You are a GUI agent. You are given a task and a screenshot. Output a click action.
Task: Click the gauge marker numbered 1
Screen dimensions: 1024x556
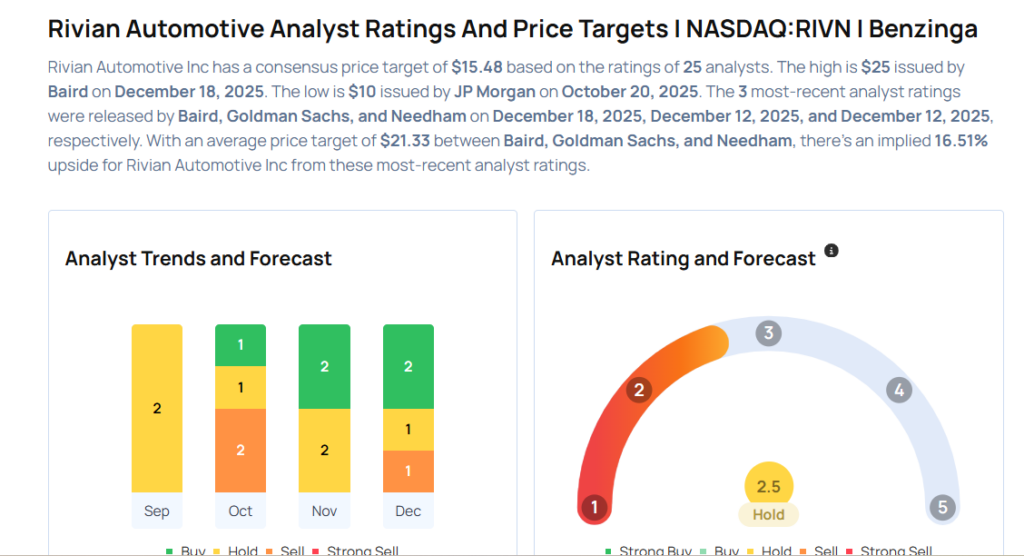coord(594,507)
